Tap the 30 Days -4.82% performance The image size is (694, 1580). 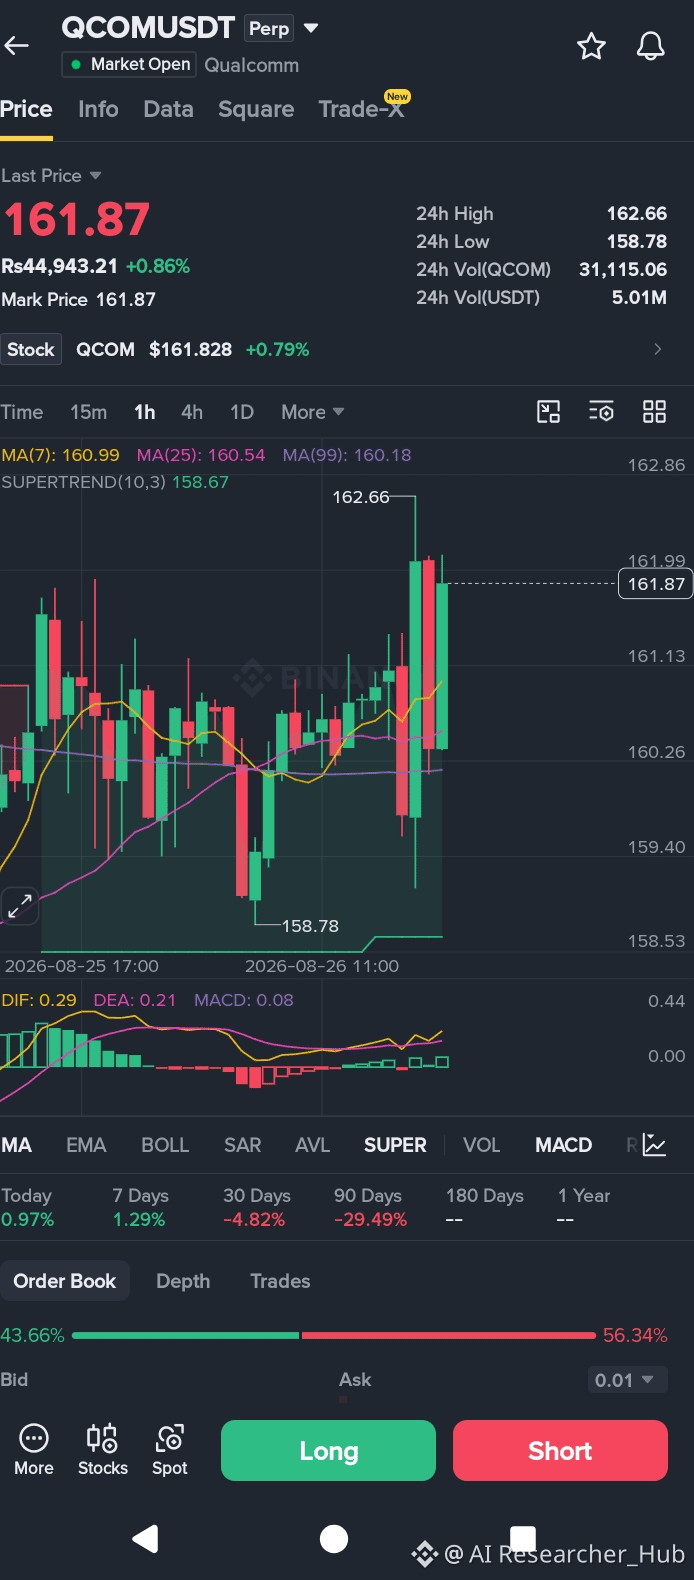click(x=257, y=1207)
